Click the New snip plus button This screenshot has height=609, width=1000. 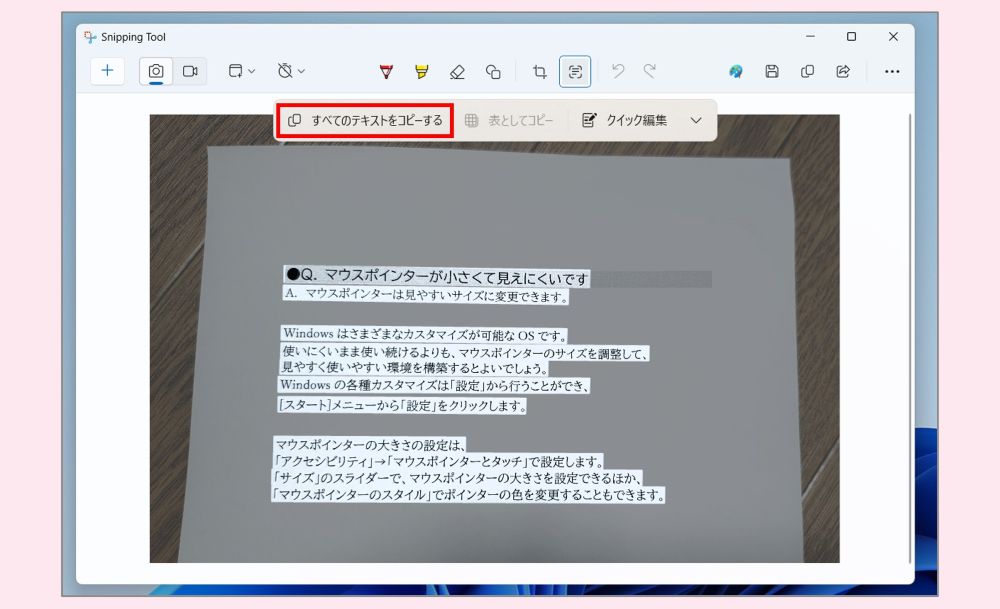tap(107, 71)
